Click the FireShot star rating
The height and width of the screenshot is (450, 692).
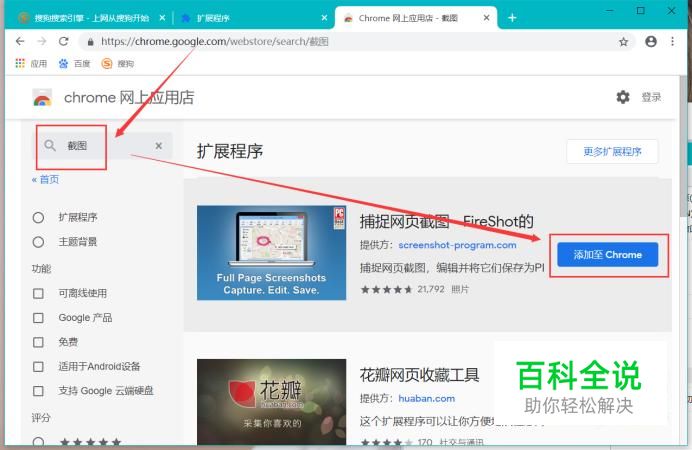[387, 289]
